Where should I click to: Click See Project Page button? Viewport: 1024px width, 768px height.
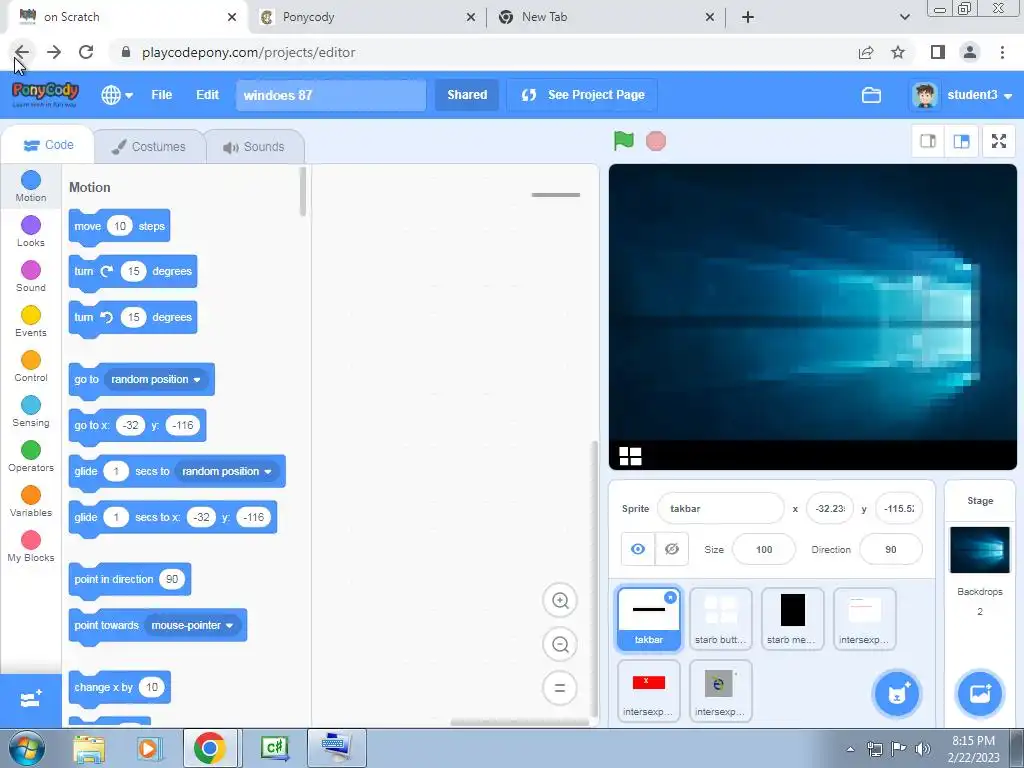tap(582, 95)
